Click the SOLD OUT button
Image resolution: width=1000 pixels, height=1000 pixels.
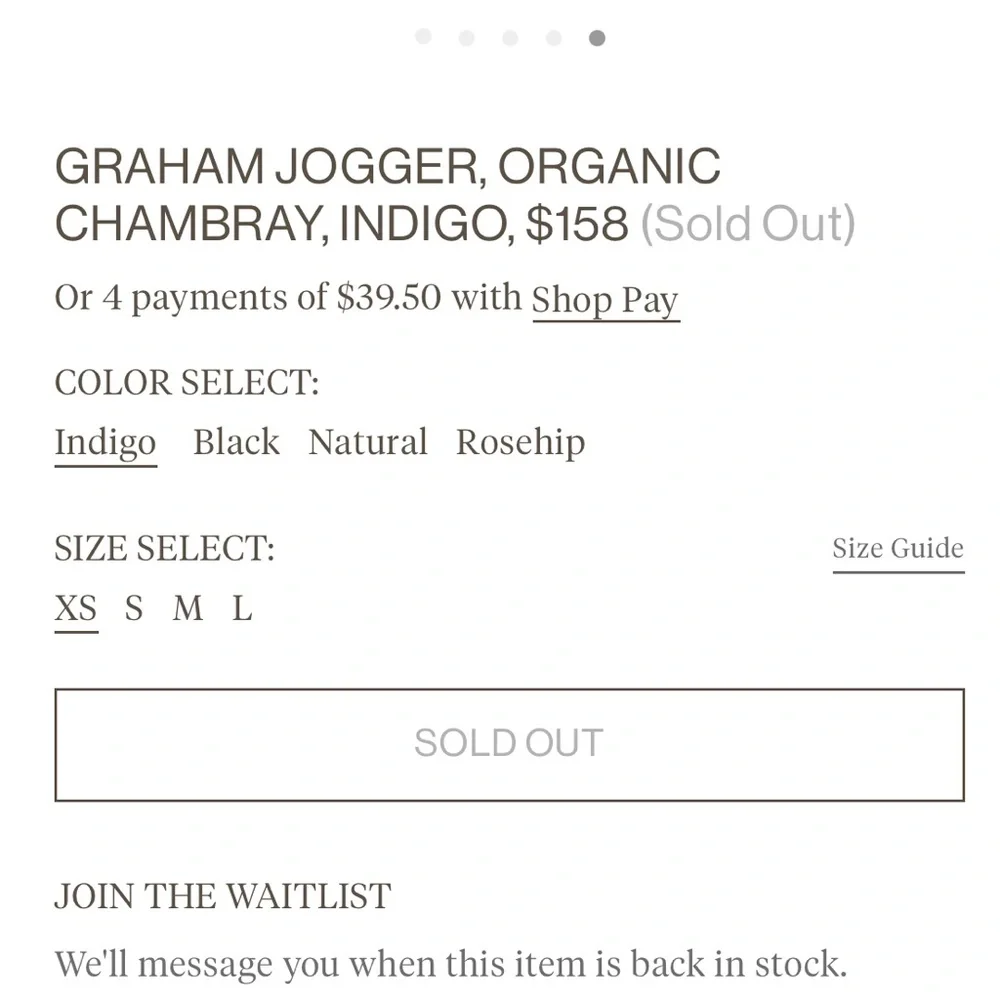click(508, 742)
